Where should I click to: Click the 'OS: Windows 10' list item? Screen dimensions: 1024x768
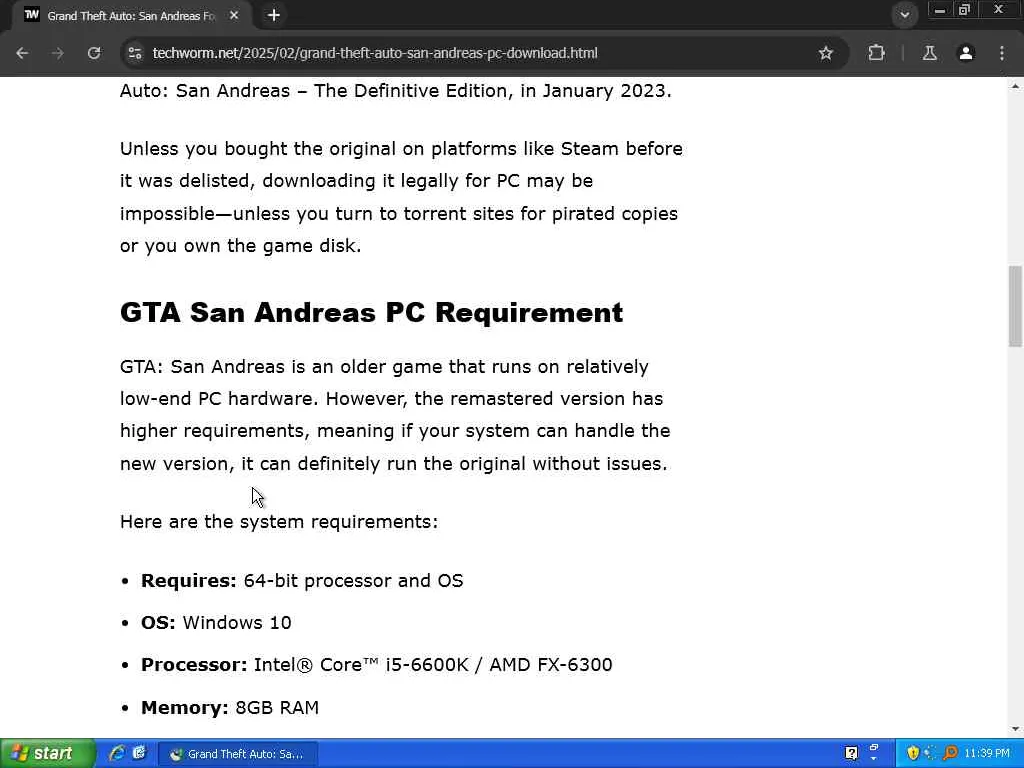click(216, 622)
